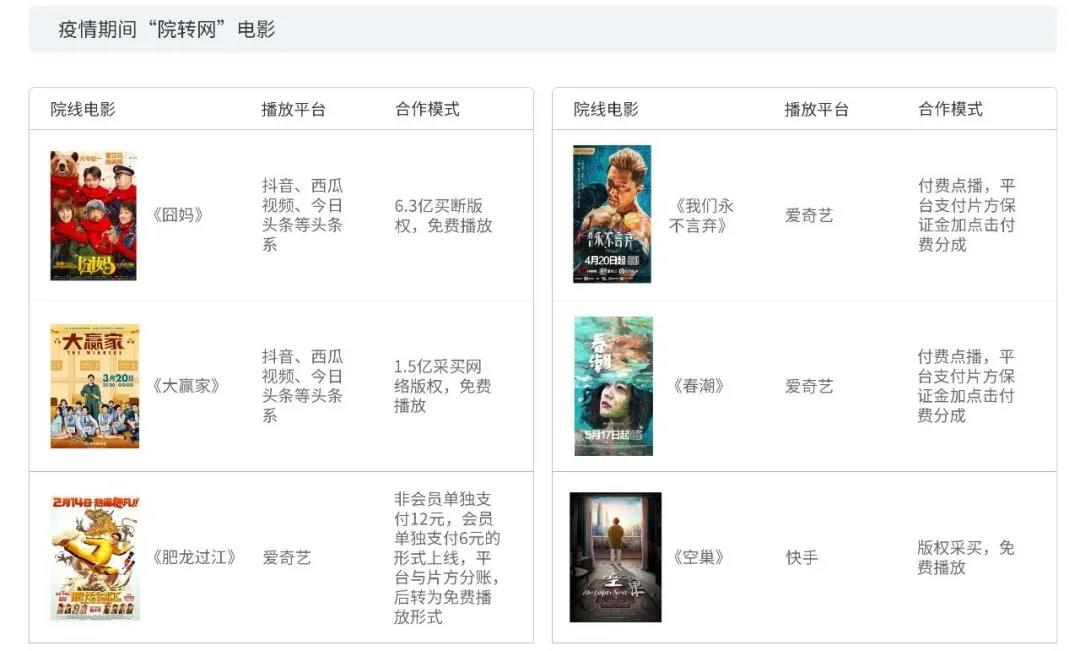Click the left table's 院线电影 header
Viewport: 1080px width, 651px height.
[83, 110]
